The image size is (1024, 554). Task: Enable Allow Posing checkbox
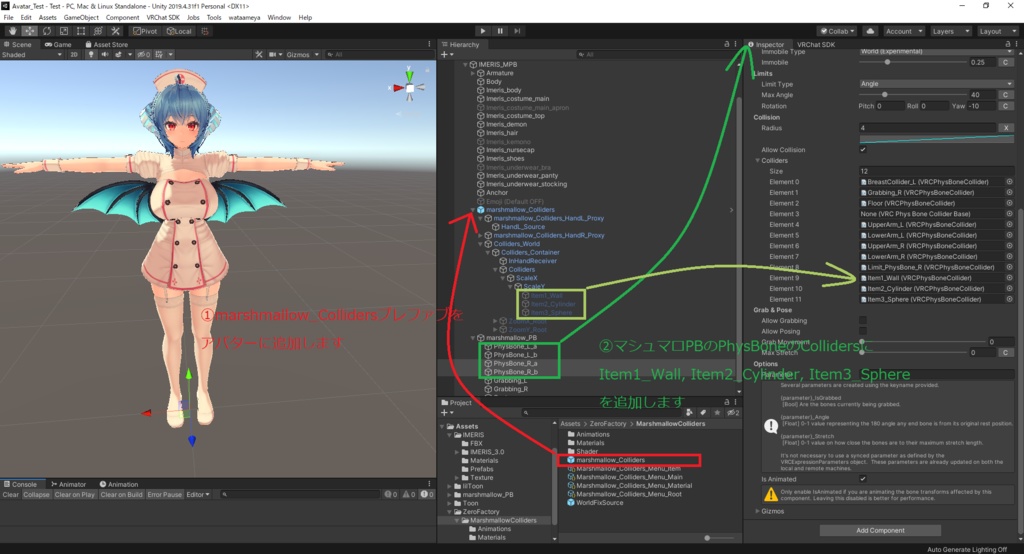(x=863, y=331)
